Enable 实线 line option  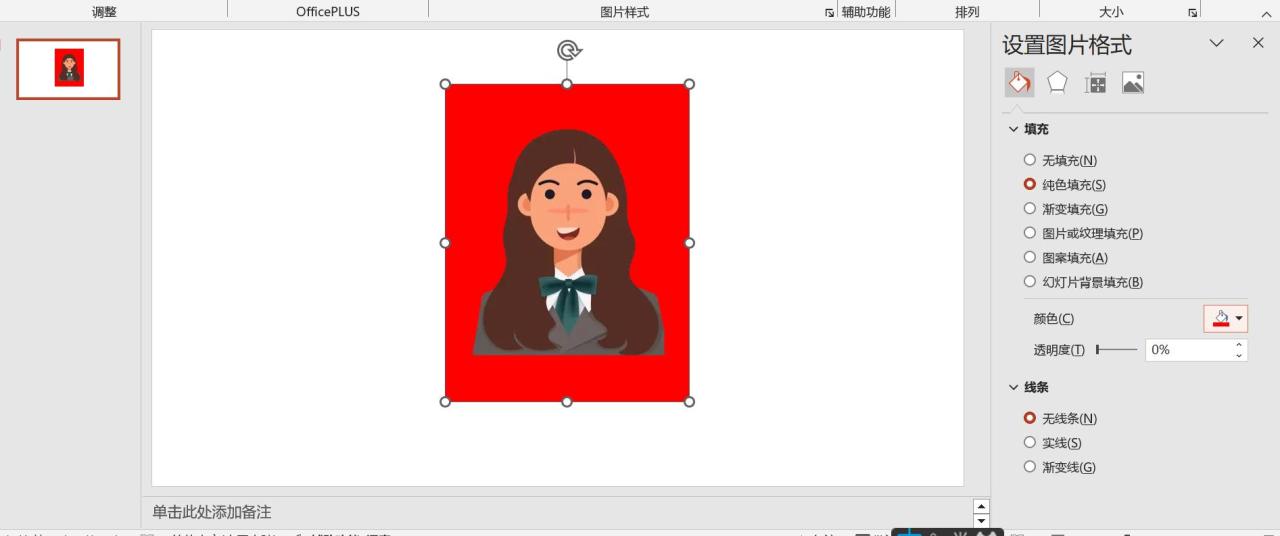click(x=1030, y=443)
